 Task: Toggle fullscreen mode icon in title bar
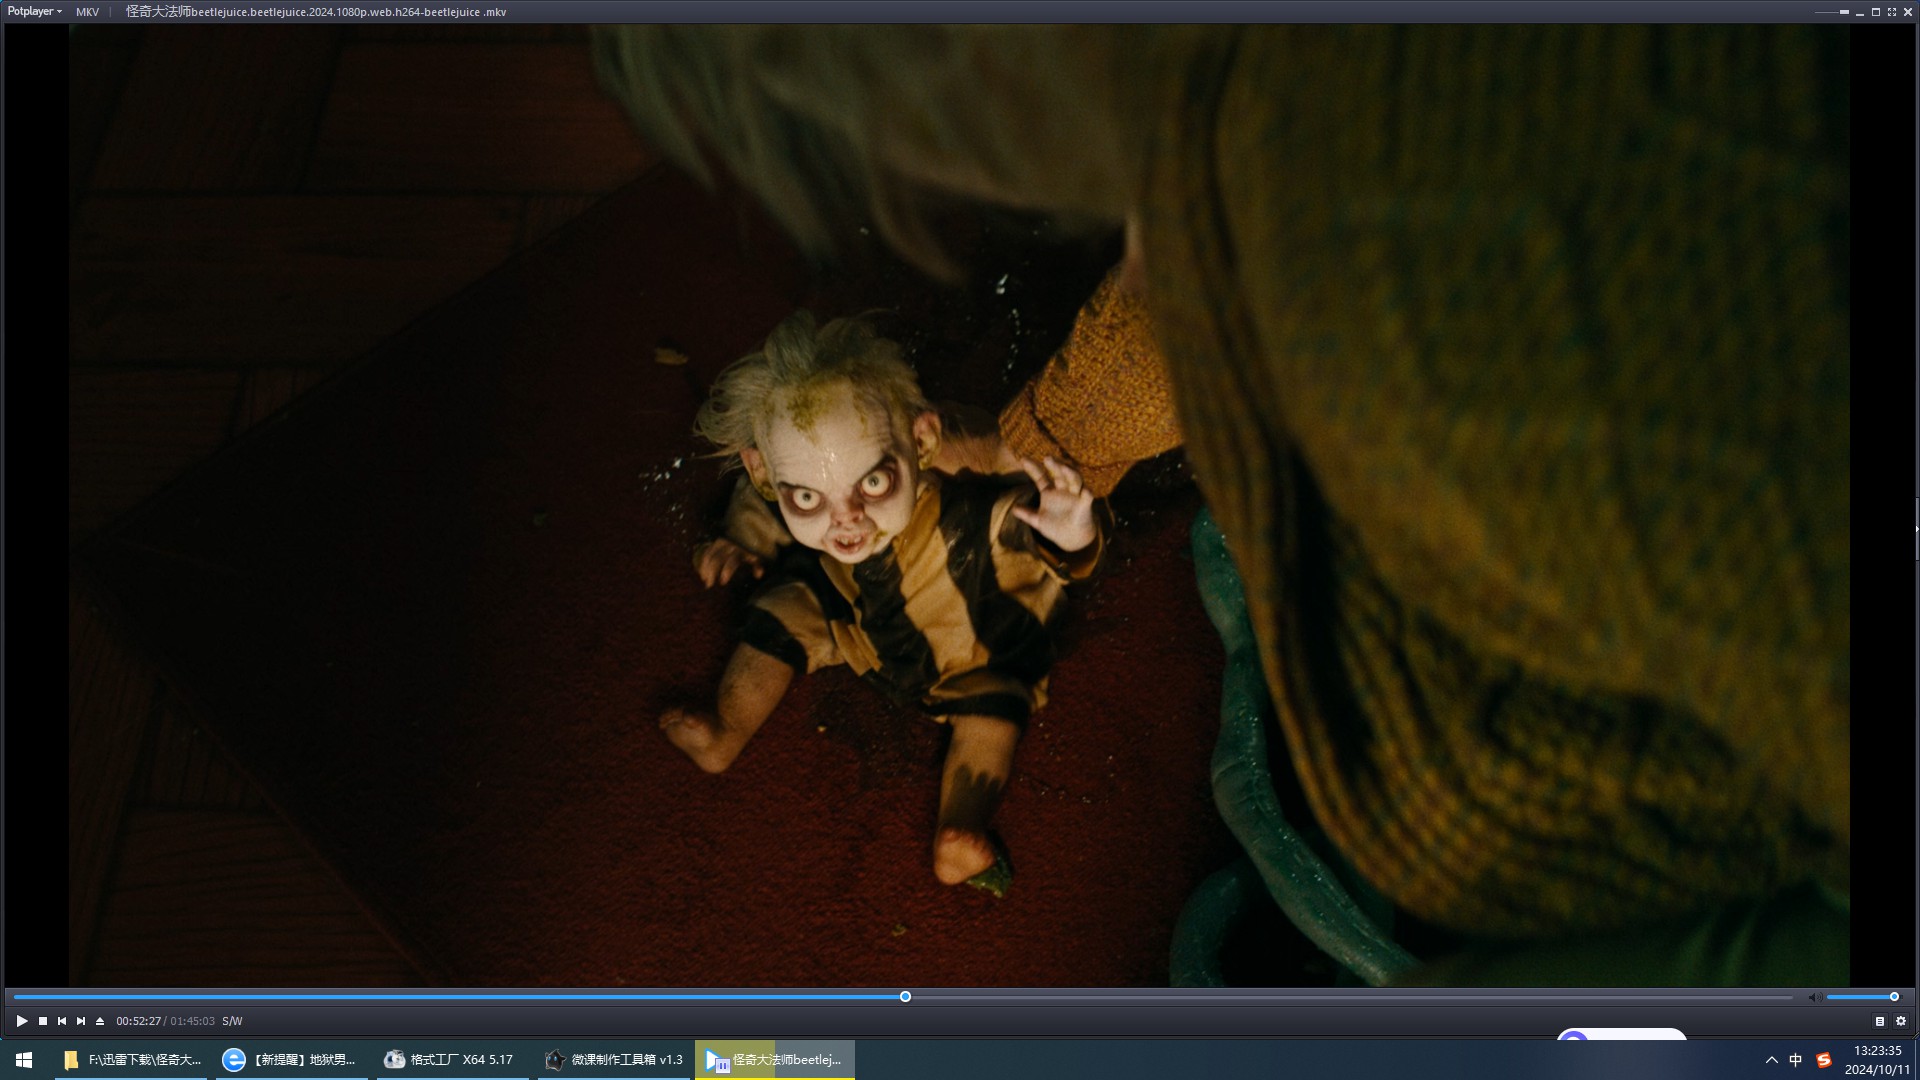[x=1892, y=12]
